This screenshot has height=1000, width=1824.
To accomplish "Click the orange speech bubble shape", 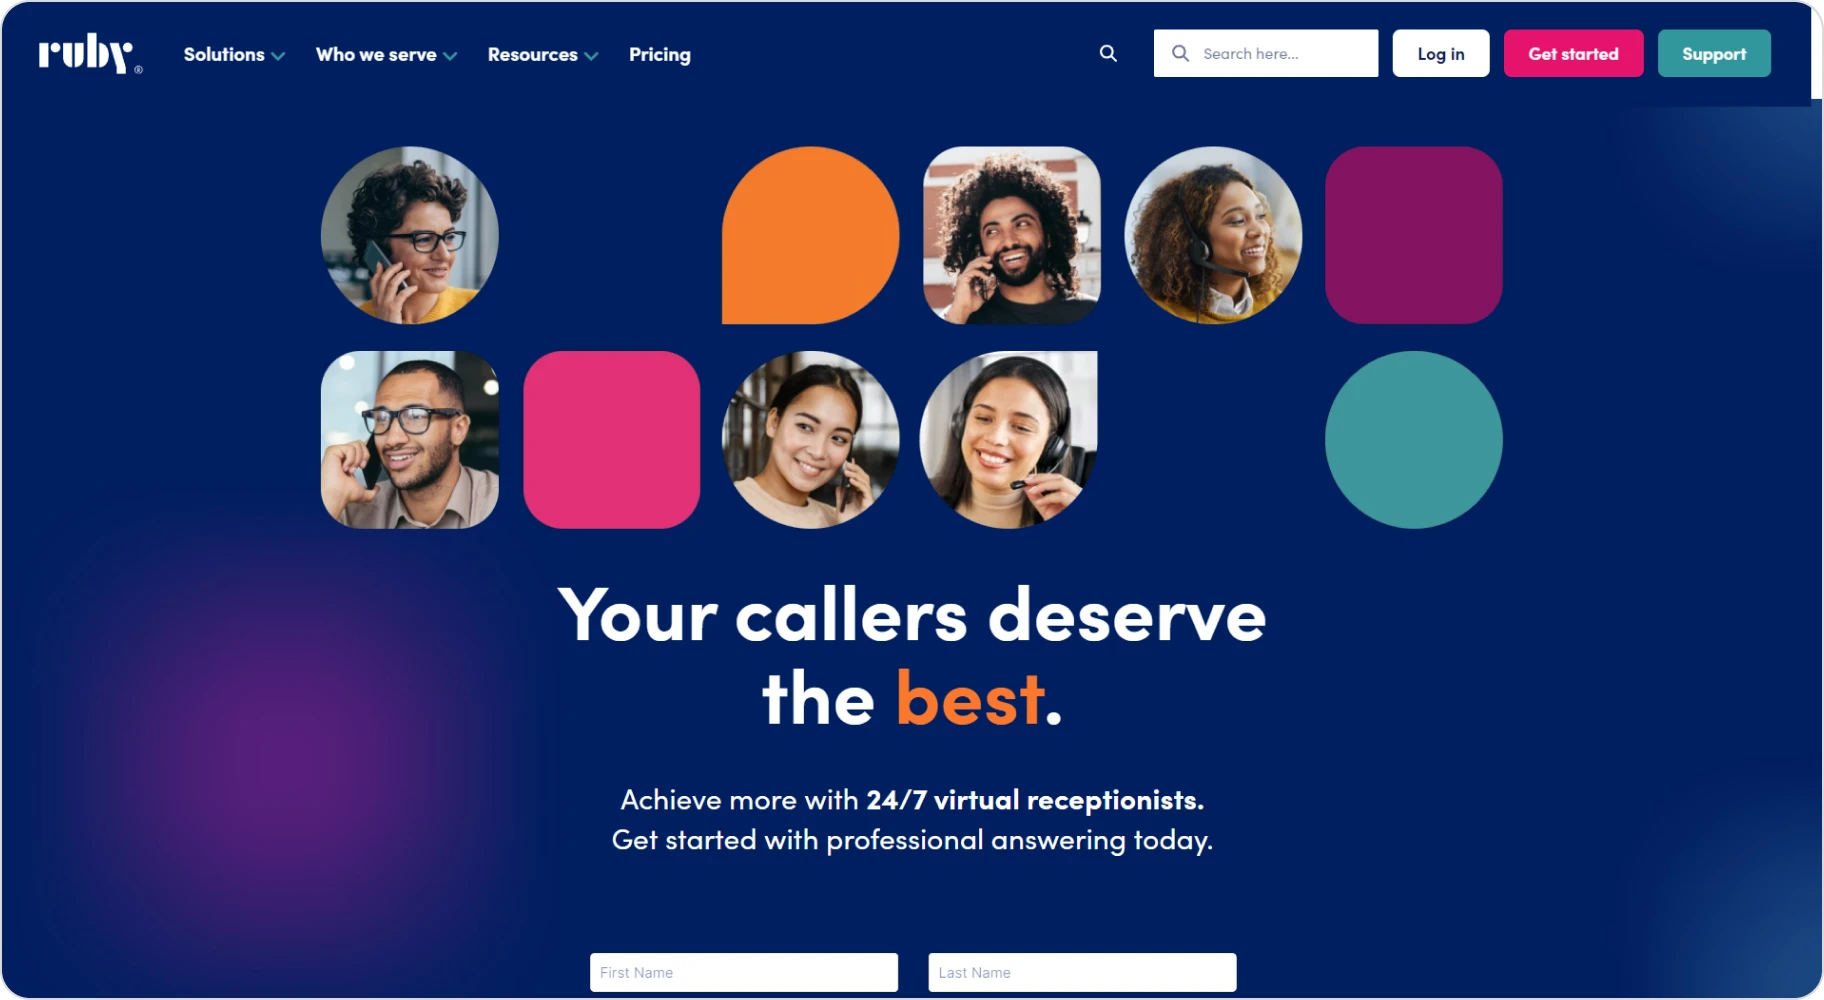I will (810, 235).
